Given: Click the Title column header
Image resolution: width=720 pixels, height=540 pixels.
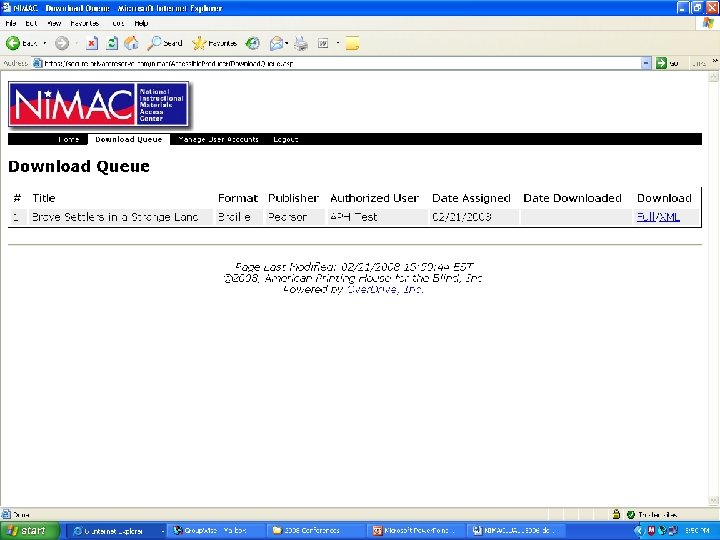Looking at the screenshot, I should tap(44, 198).
